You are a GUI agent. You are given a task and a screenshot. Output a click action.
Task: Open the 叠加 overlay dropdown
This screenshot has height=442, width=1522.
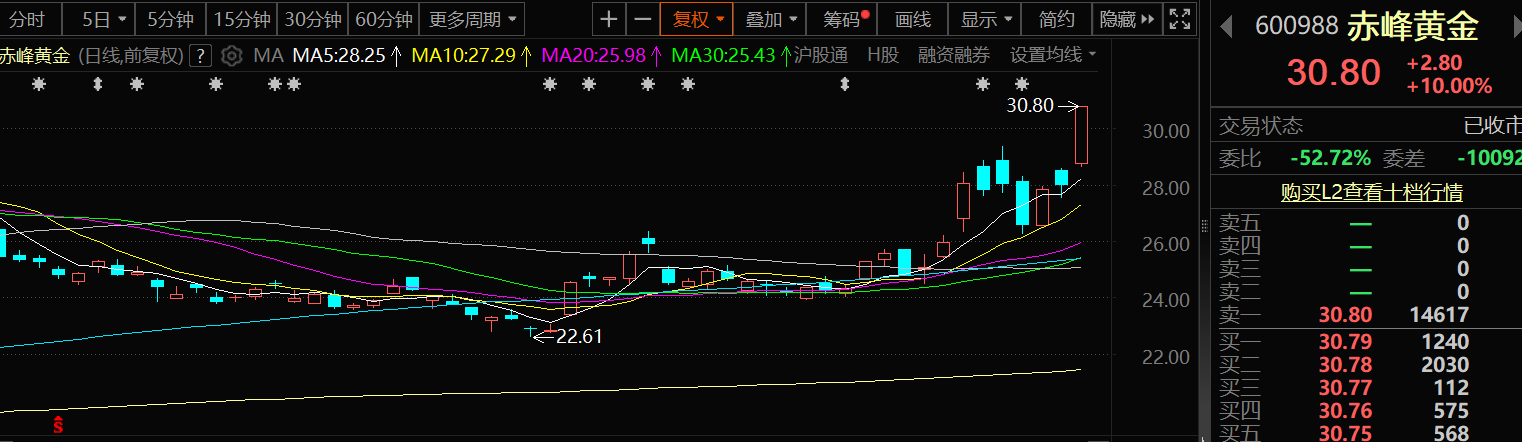[x=771, y=18]
